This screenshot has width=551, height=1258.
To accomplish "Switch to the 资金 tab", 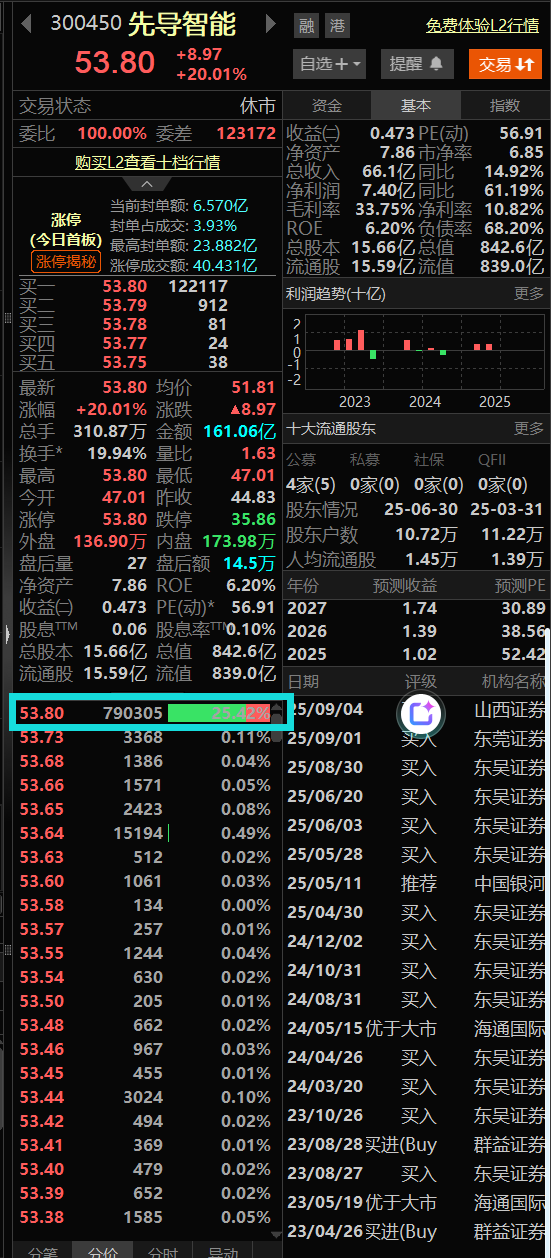I will 327,106.
